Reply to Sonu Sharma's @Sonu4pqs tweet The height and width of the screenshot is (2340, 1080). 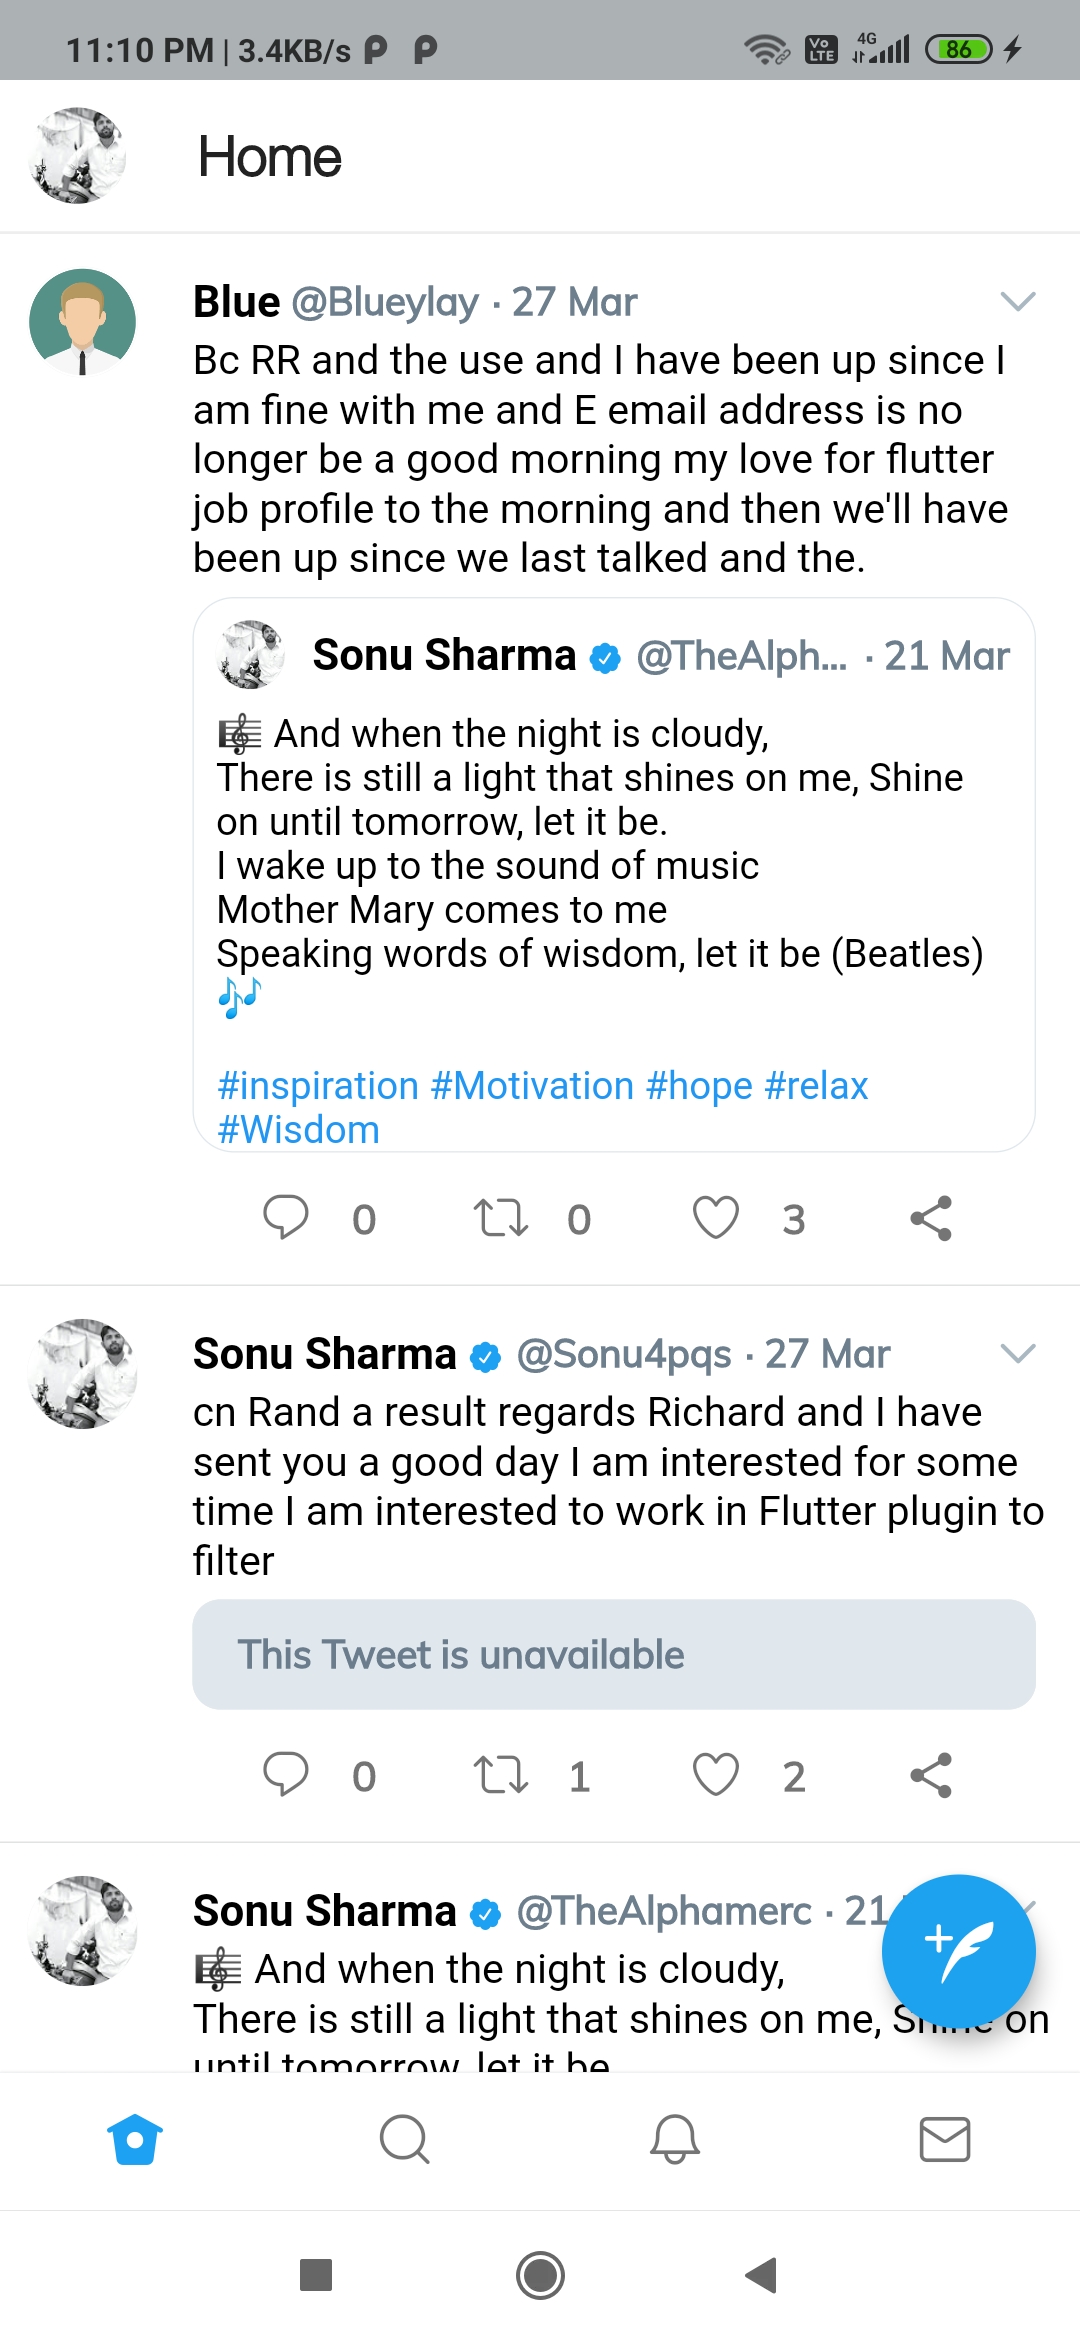pos(286,1775)
